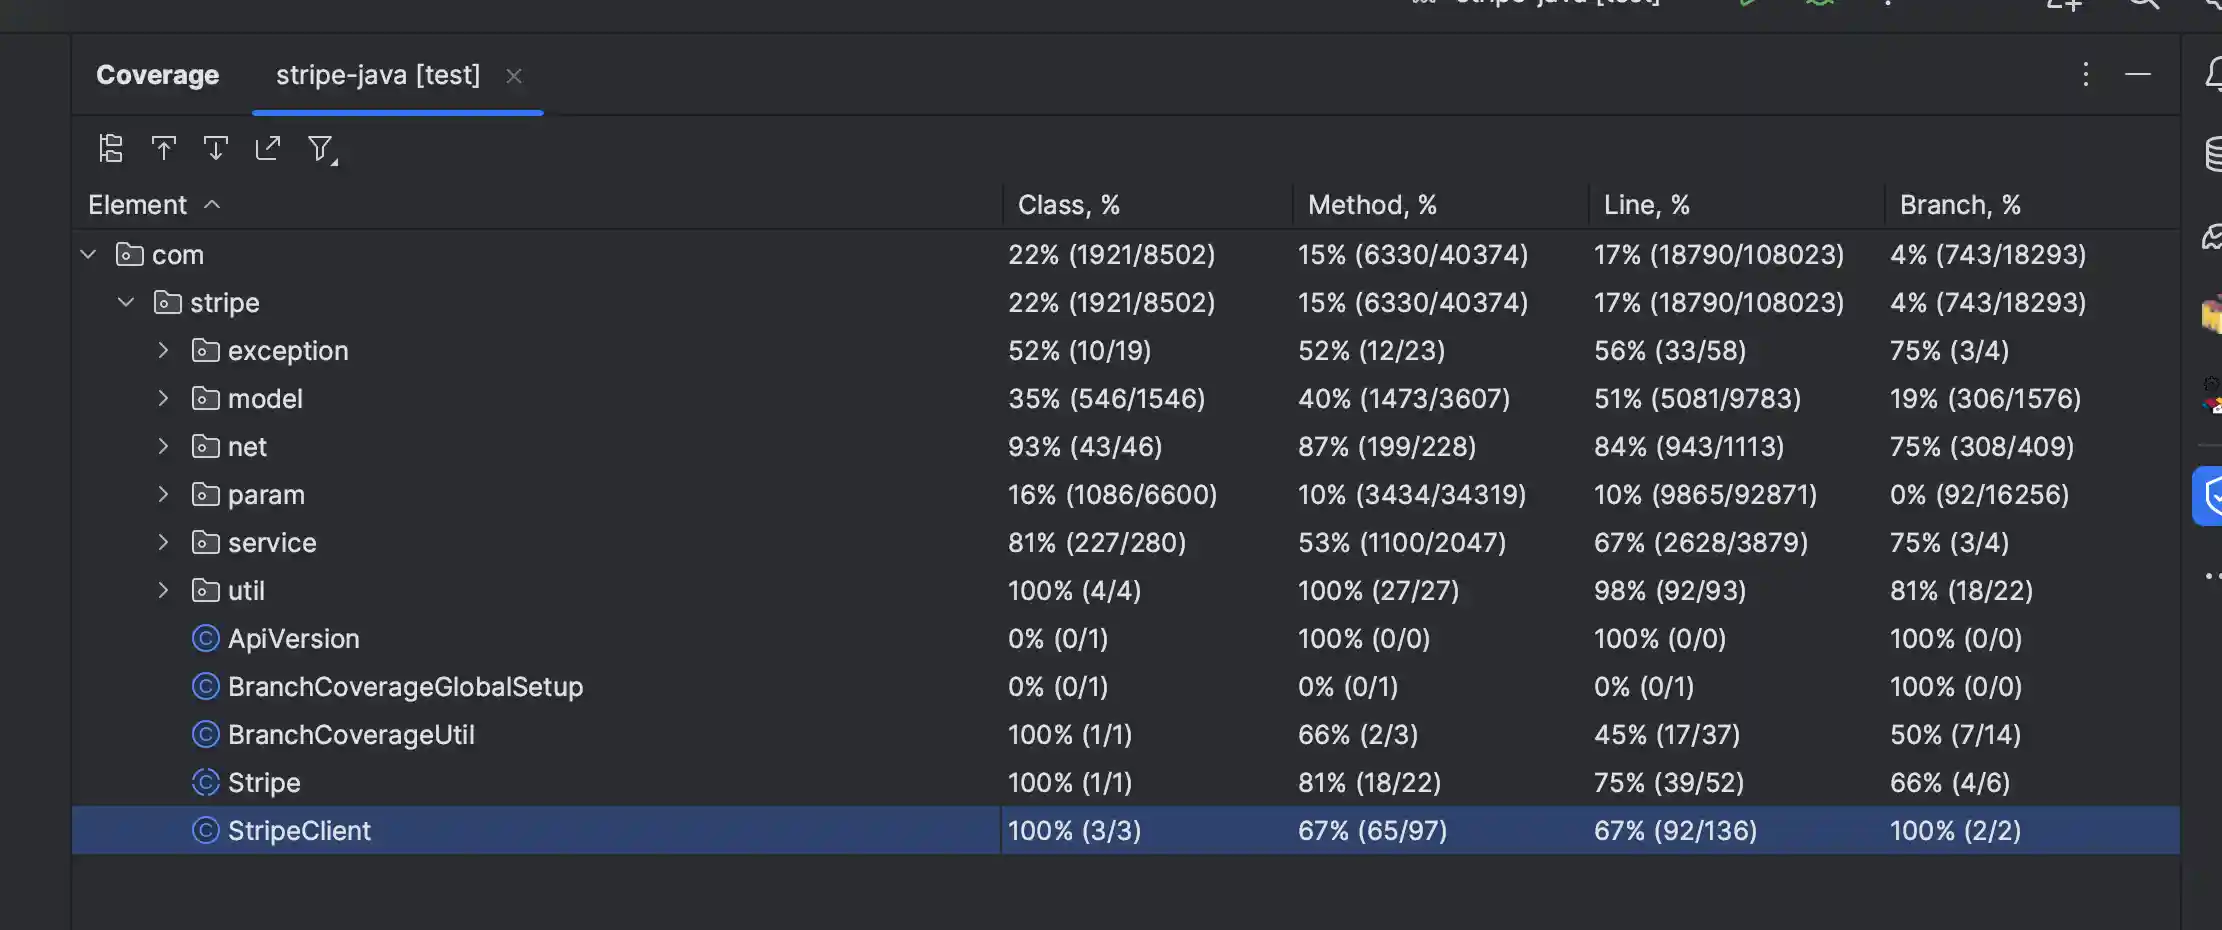This screenshot has height=930, width=2222.
Task: Click the Generate Coverage Report export icon
Action: [268, 149]
